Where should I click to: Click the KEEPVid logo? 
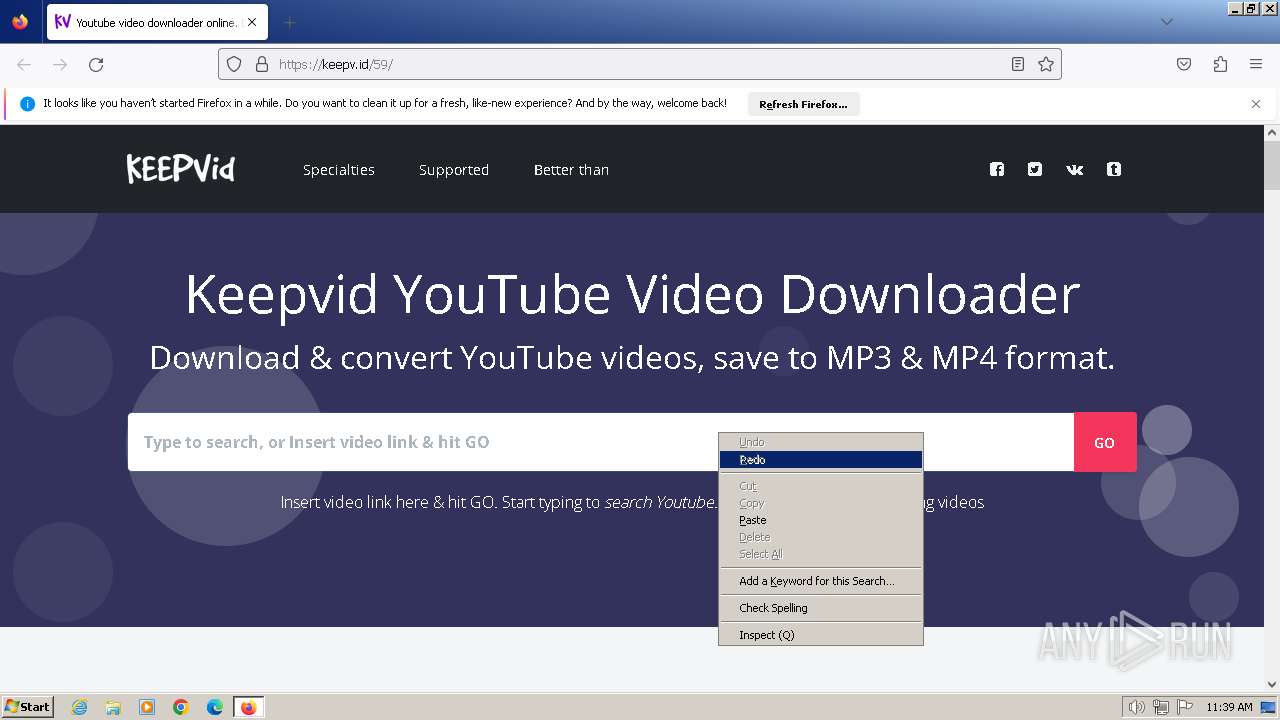click(x=181, y=169)
